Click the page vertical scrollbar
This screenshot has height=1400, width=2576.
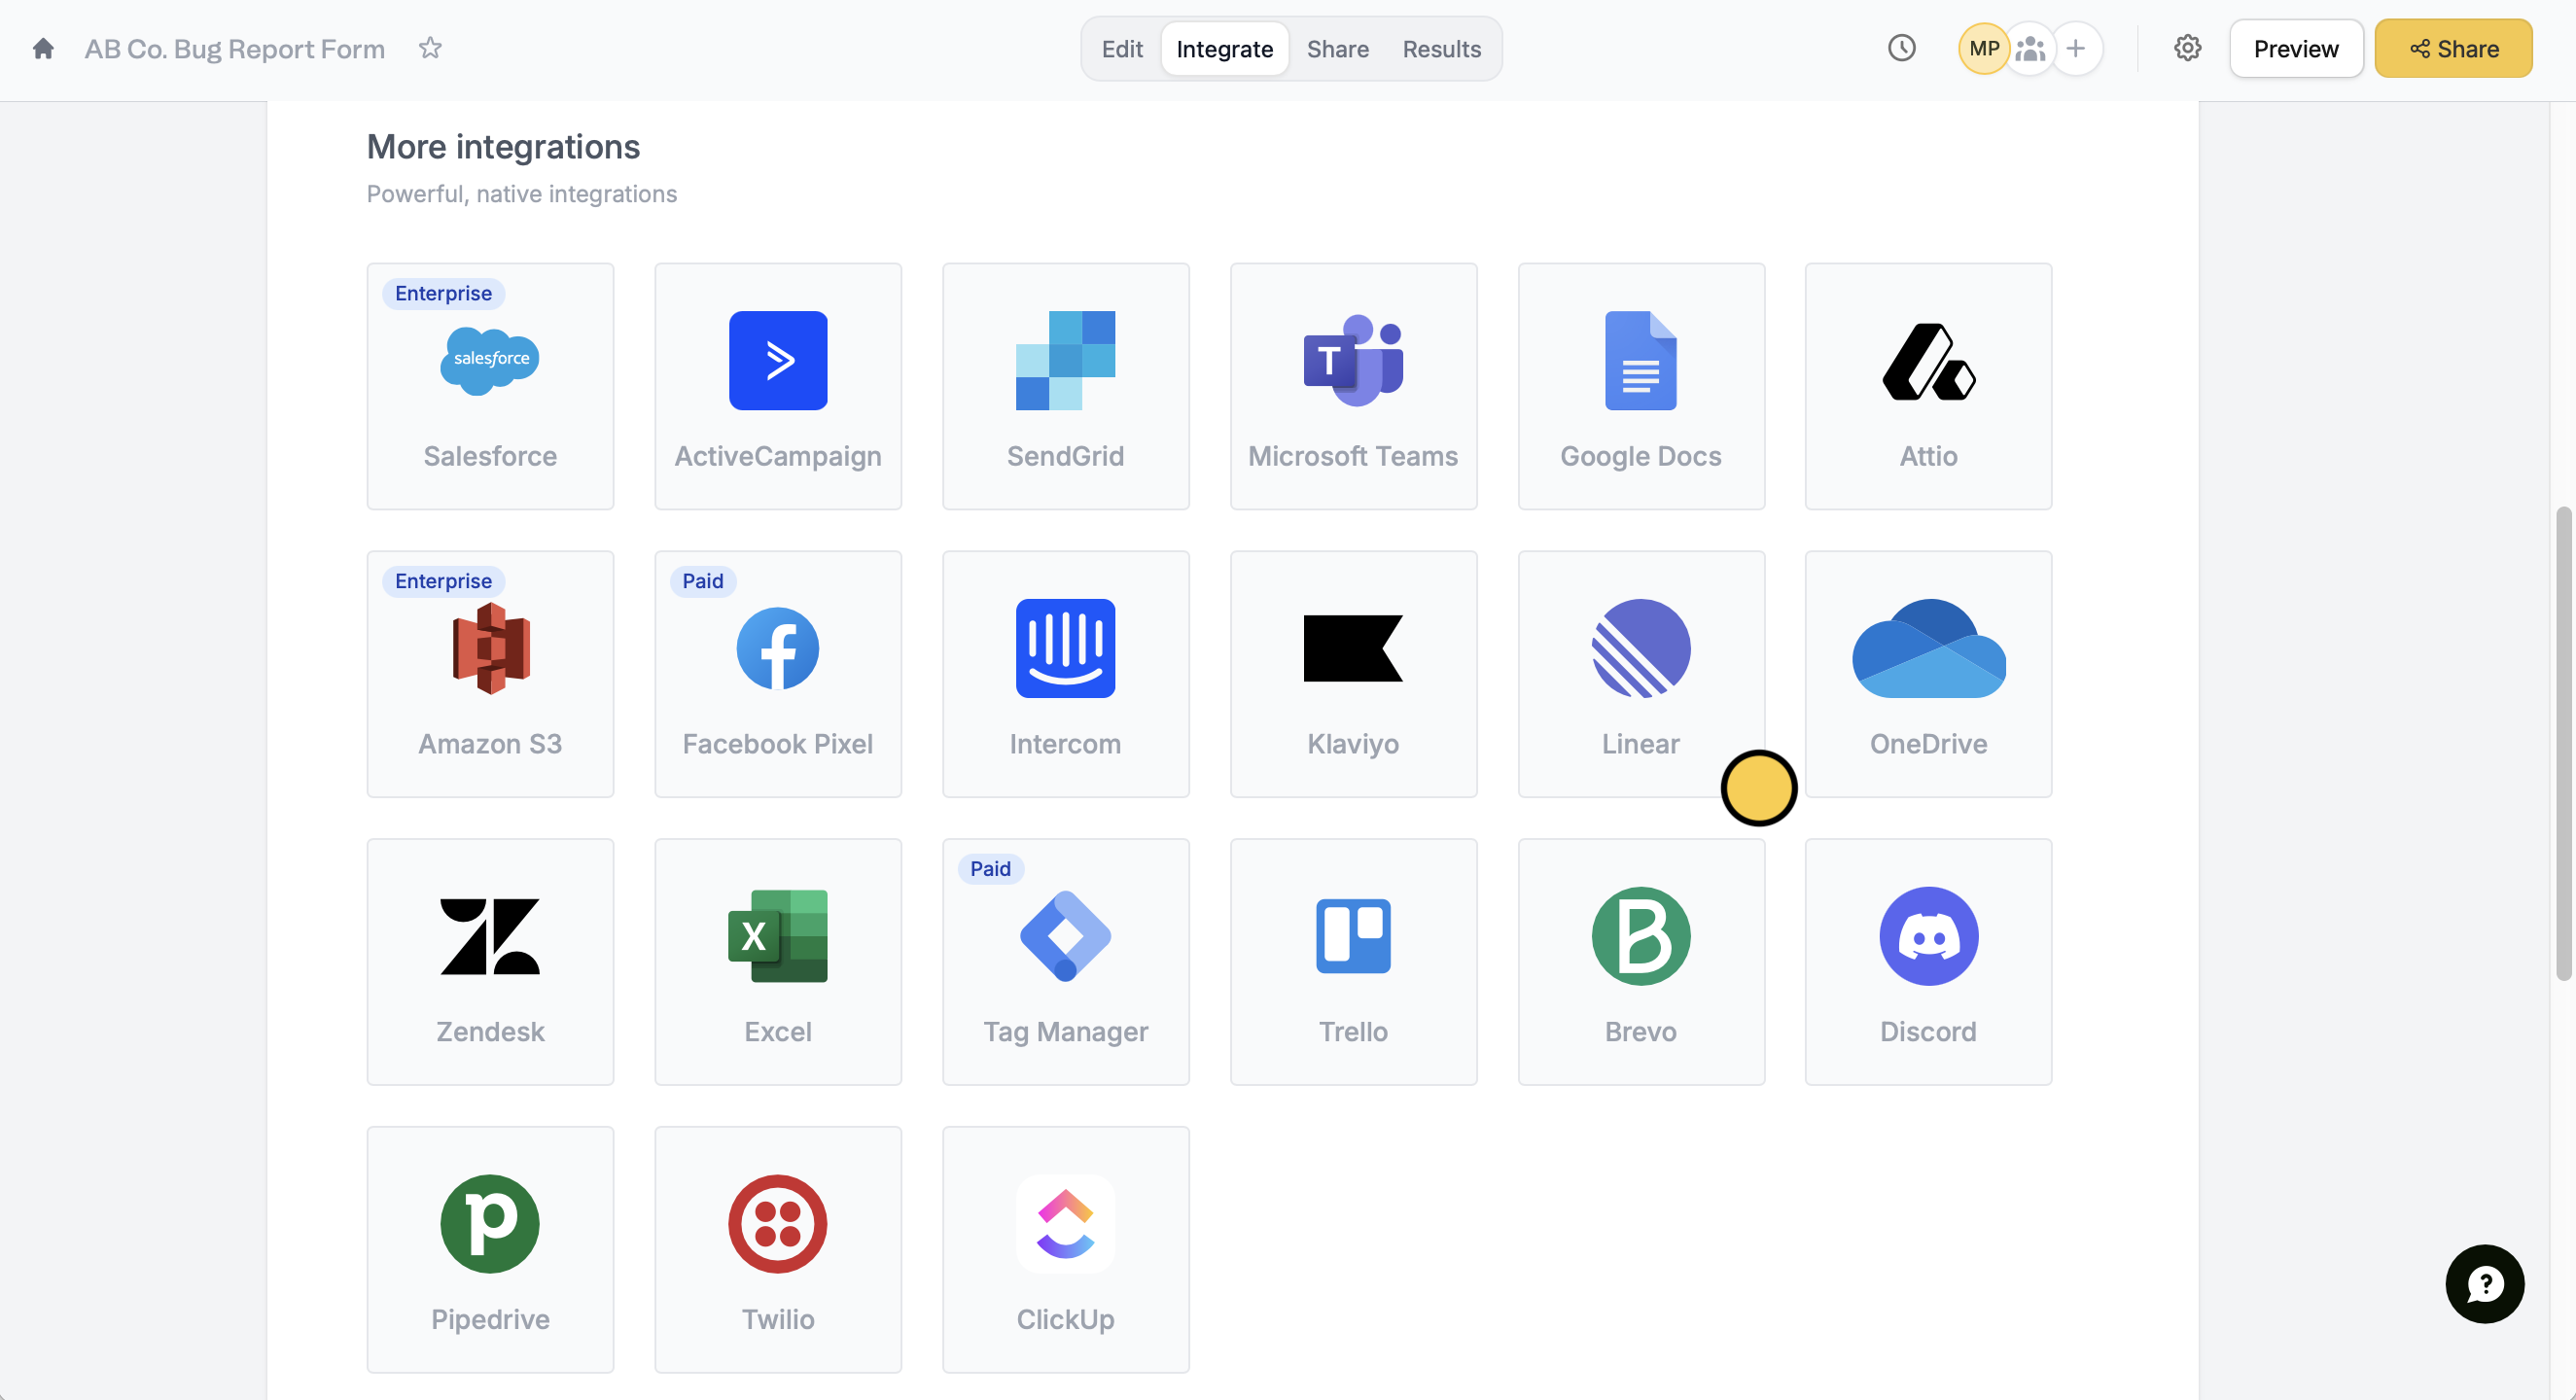[x=2562, y=744]
